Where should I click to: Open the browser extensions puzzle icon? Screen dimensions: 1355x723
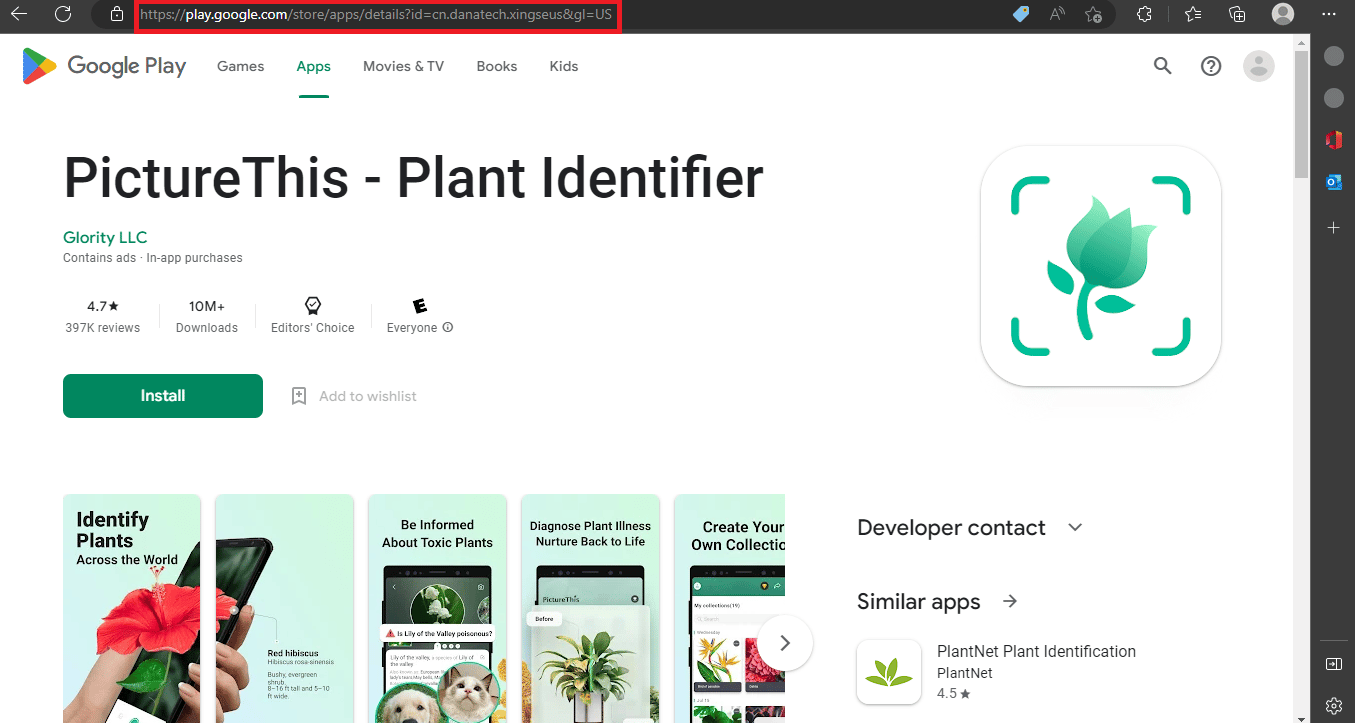1145,14
